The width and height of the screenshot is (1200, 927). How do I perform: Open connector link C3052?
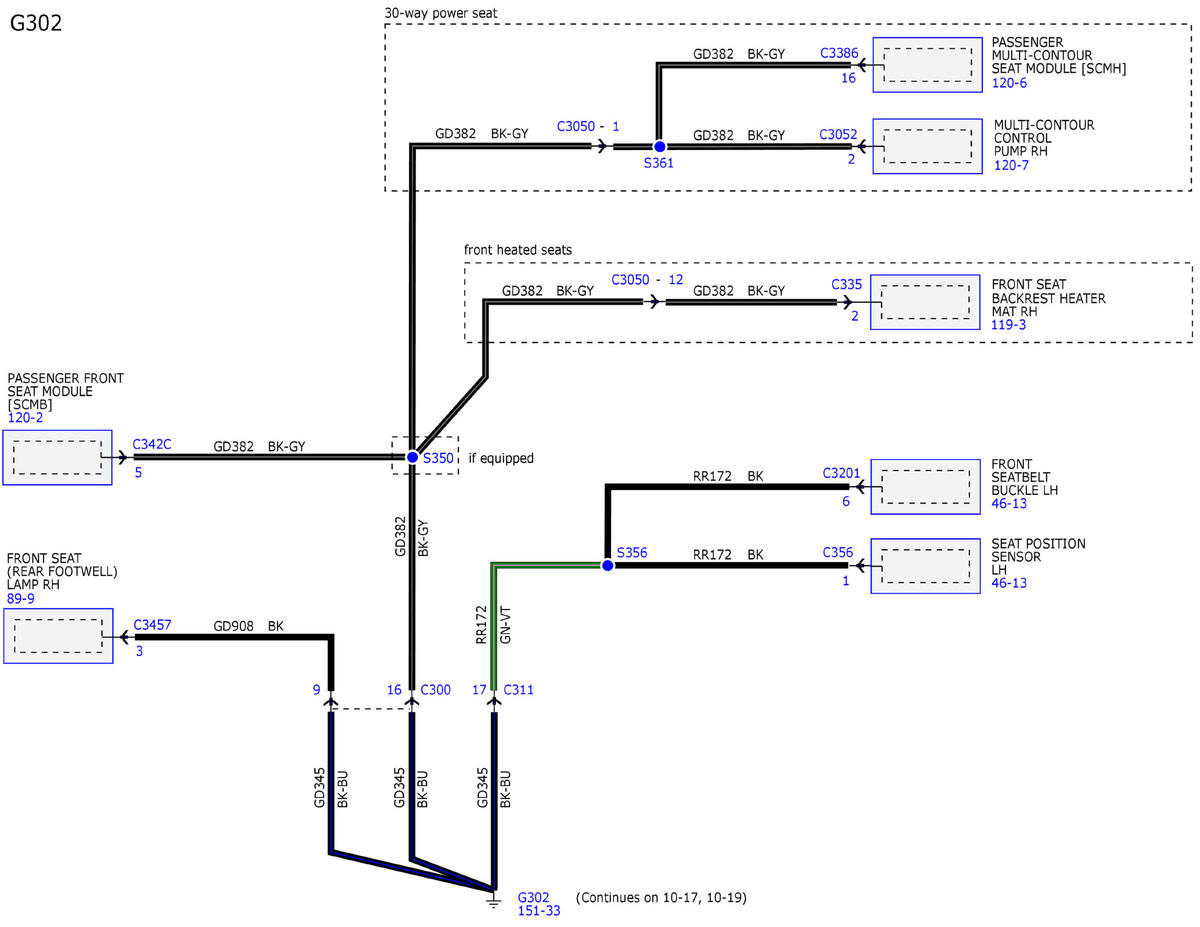[838, 134]
